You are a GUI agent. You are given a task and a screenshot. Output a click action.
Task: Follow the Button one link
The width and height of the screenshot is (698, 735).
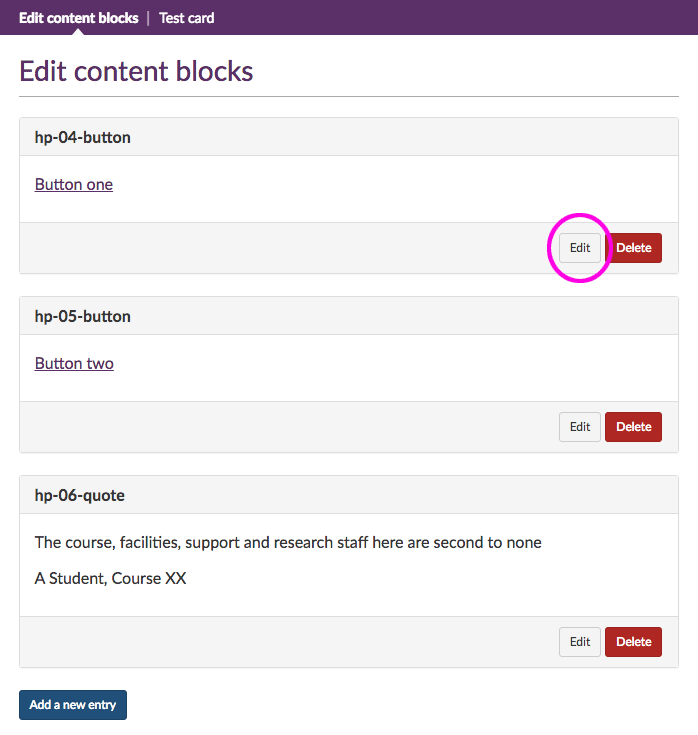74,185
